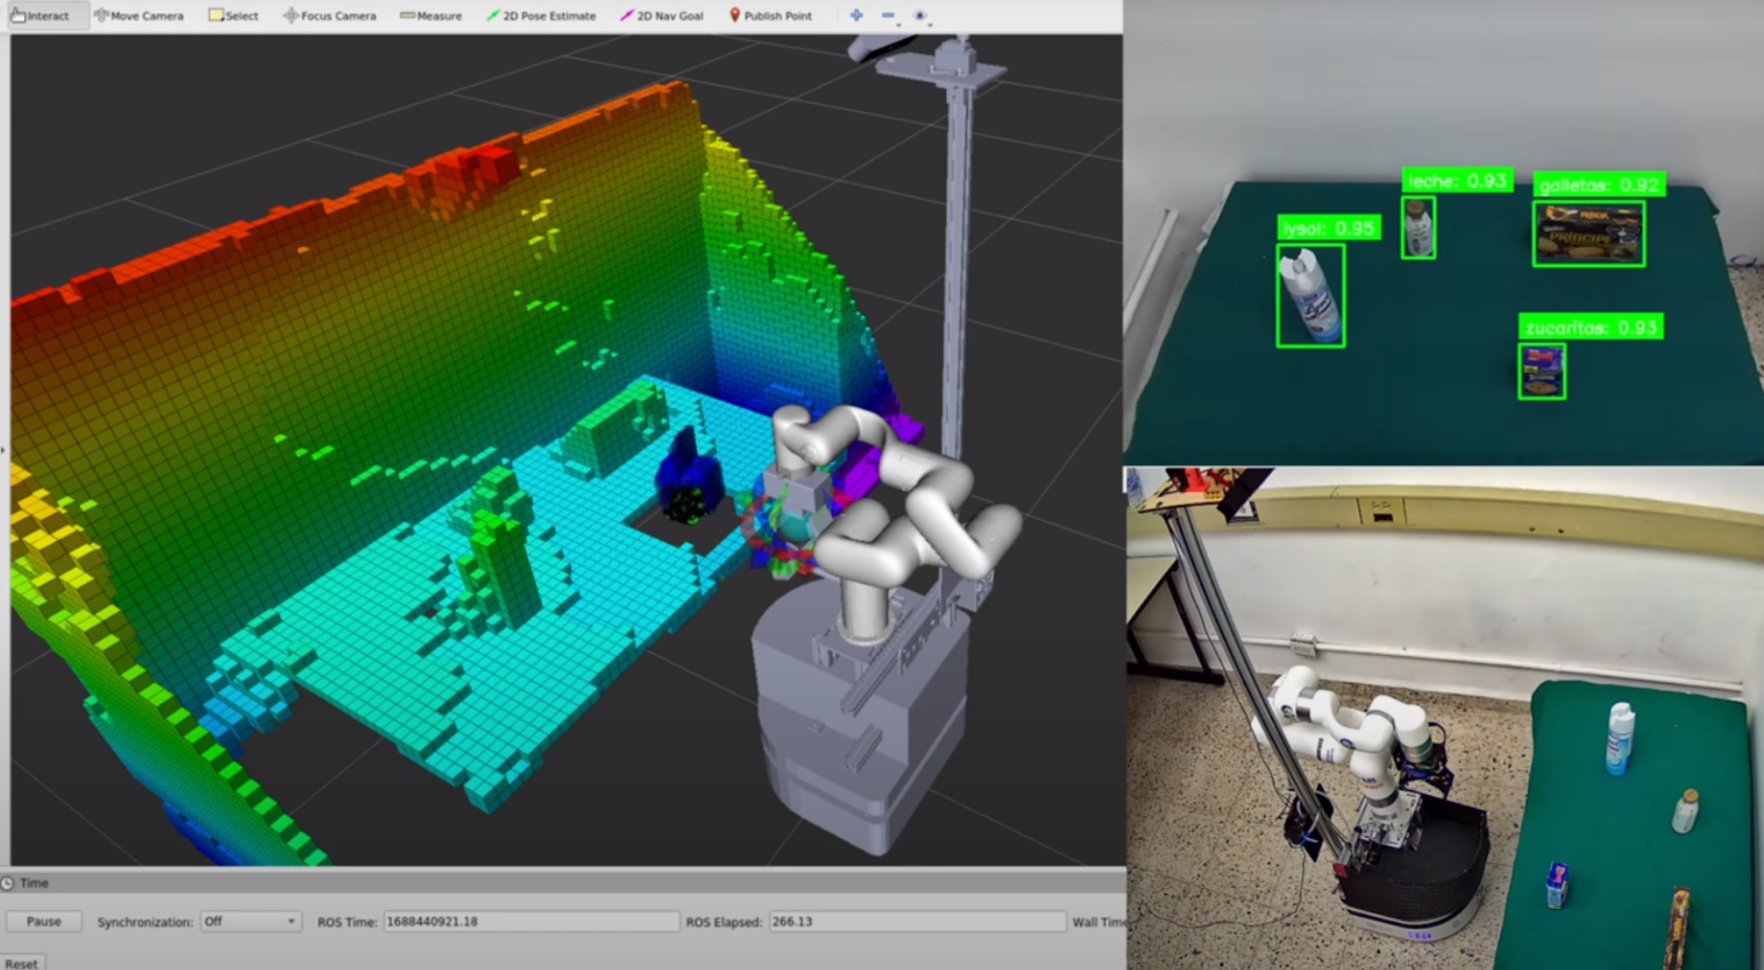Expand the Synchronization combo box
The image size is (1764, 970).
(249, 921)
